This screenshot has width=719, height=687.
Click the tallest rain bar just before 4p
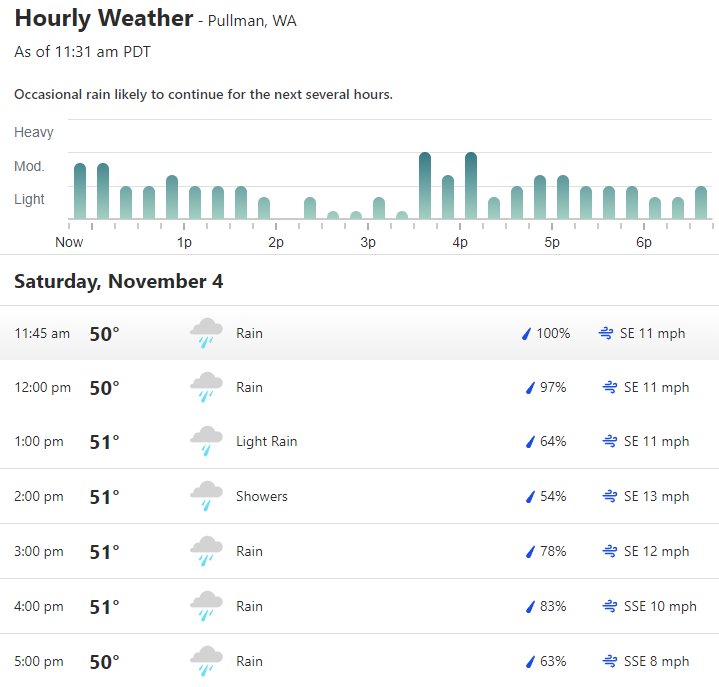pos(425,185)
